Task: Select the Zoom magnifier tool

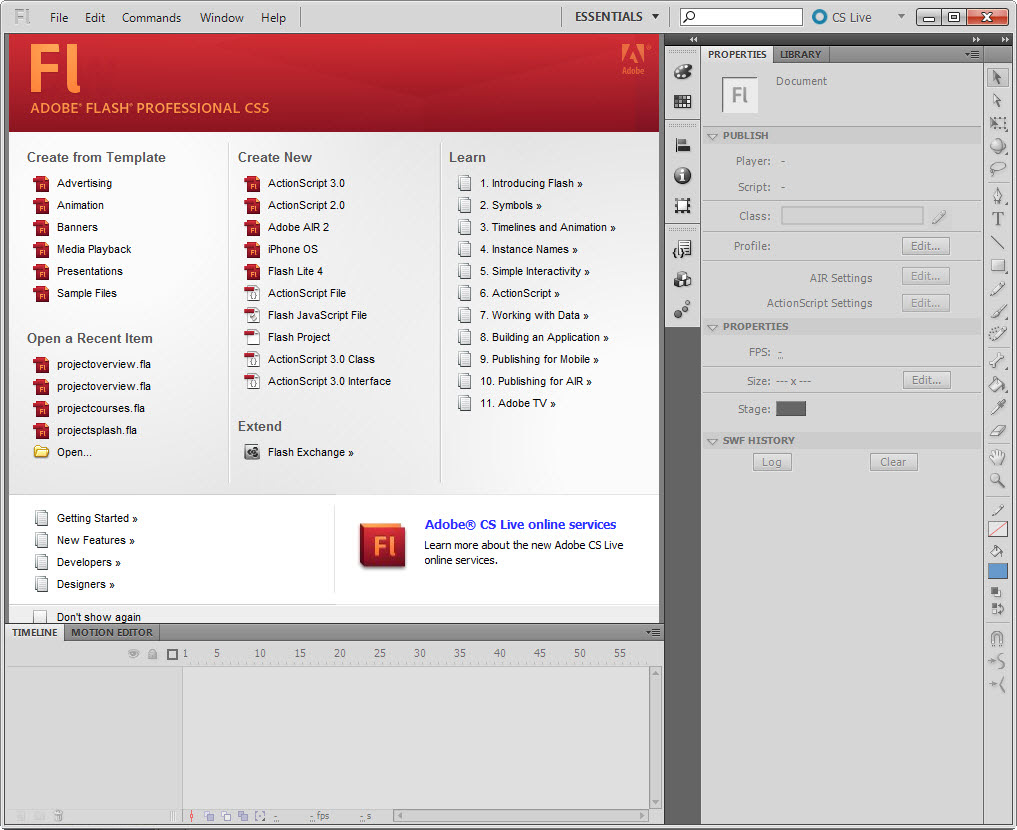Action: (x=998, y=480)
